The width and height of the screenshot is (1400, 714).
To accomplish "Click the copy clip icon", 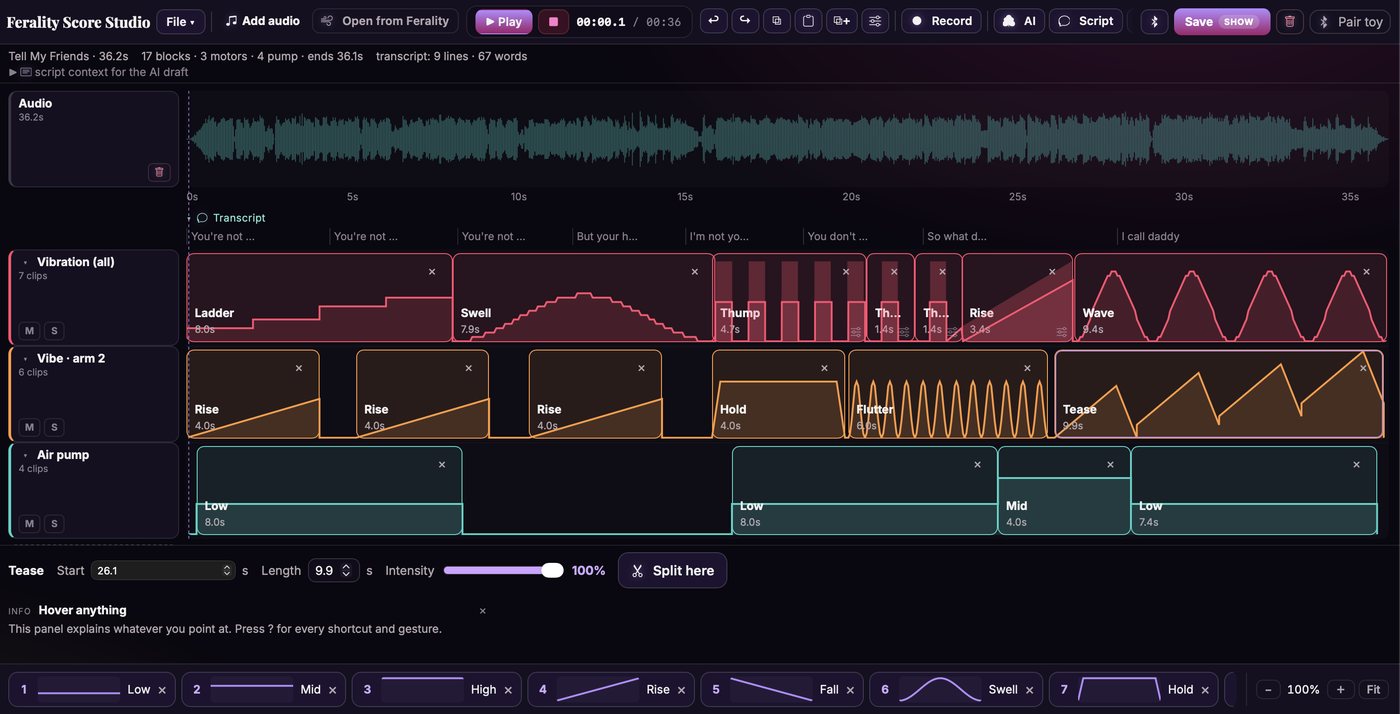I will [x=777, y=21].
